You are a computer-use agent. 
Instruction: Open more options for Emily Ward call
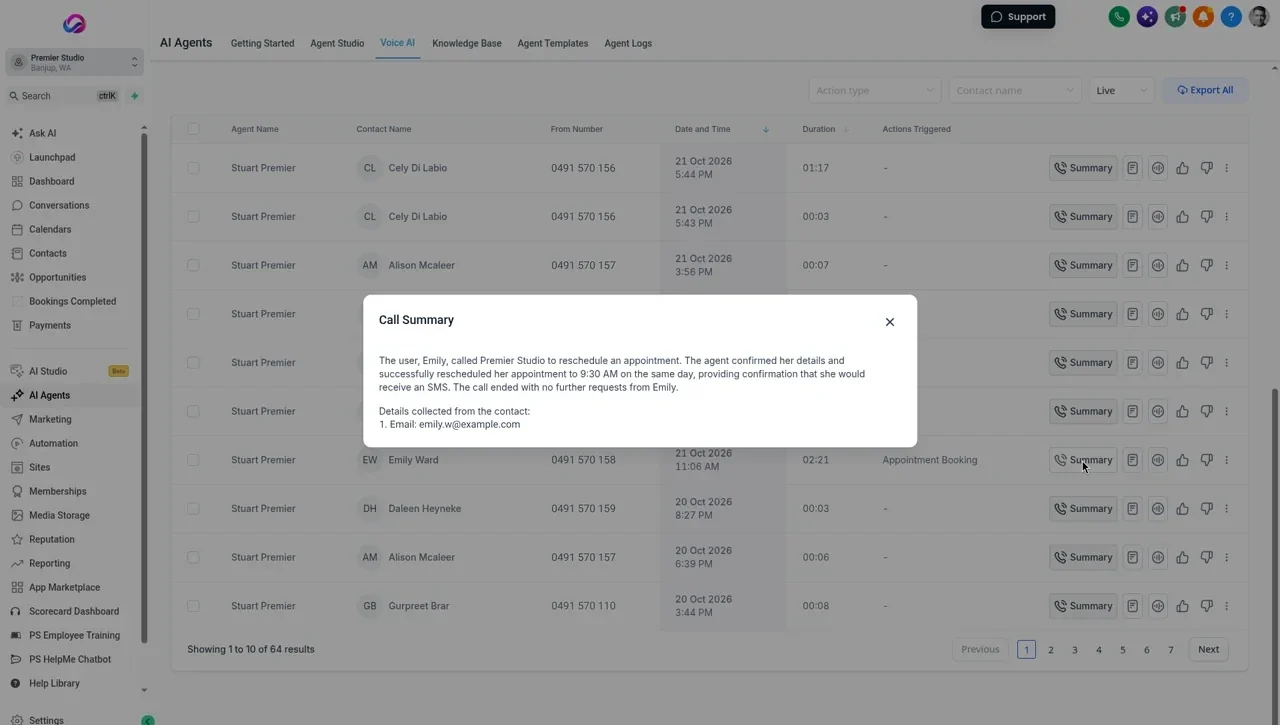pos(1227,460)
